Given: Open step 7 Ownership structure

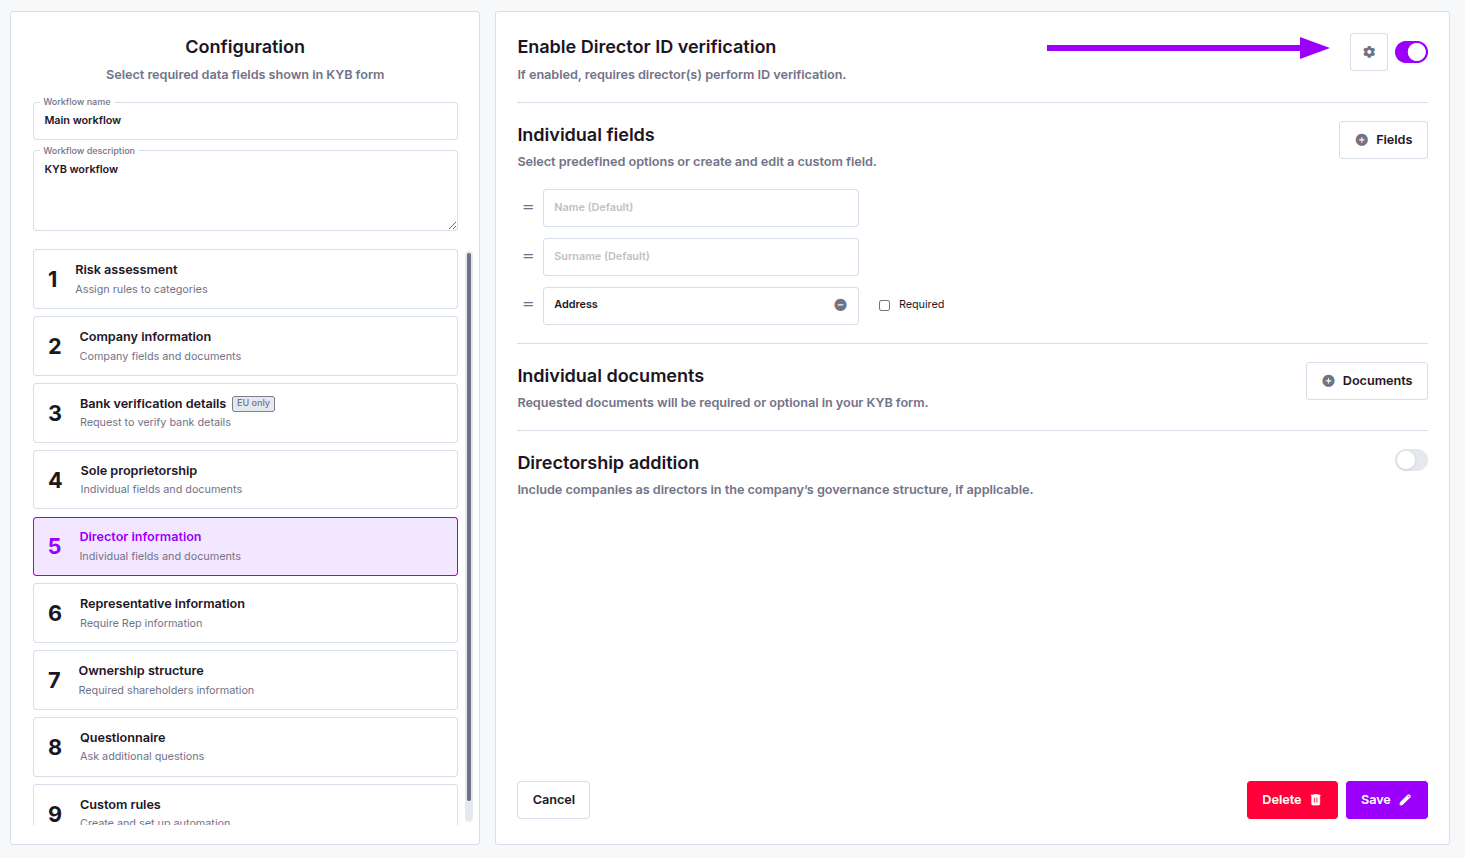Looking at the screenshot, I should tap(245, 680).
